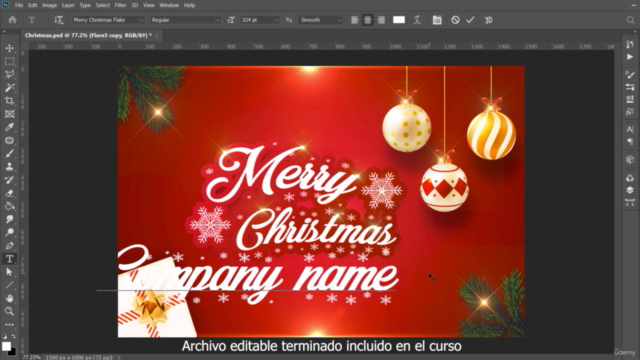Toggle the Character and Paragraph panels

[x=437, y=20]
